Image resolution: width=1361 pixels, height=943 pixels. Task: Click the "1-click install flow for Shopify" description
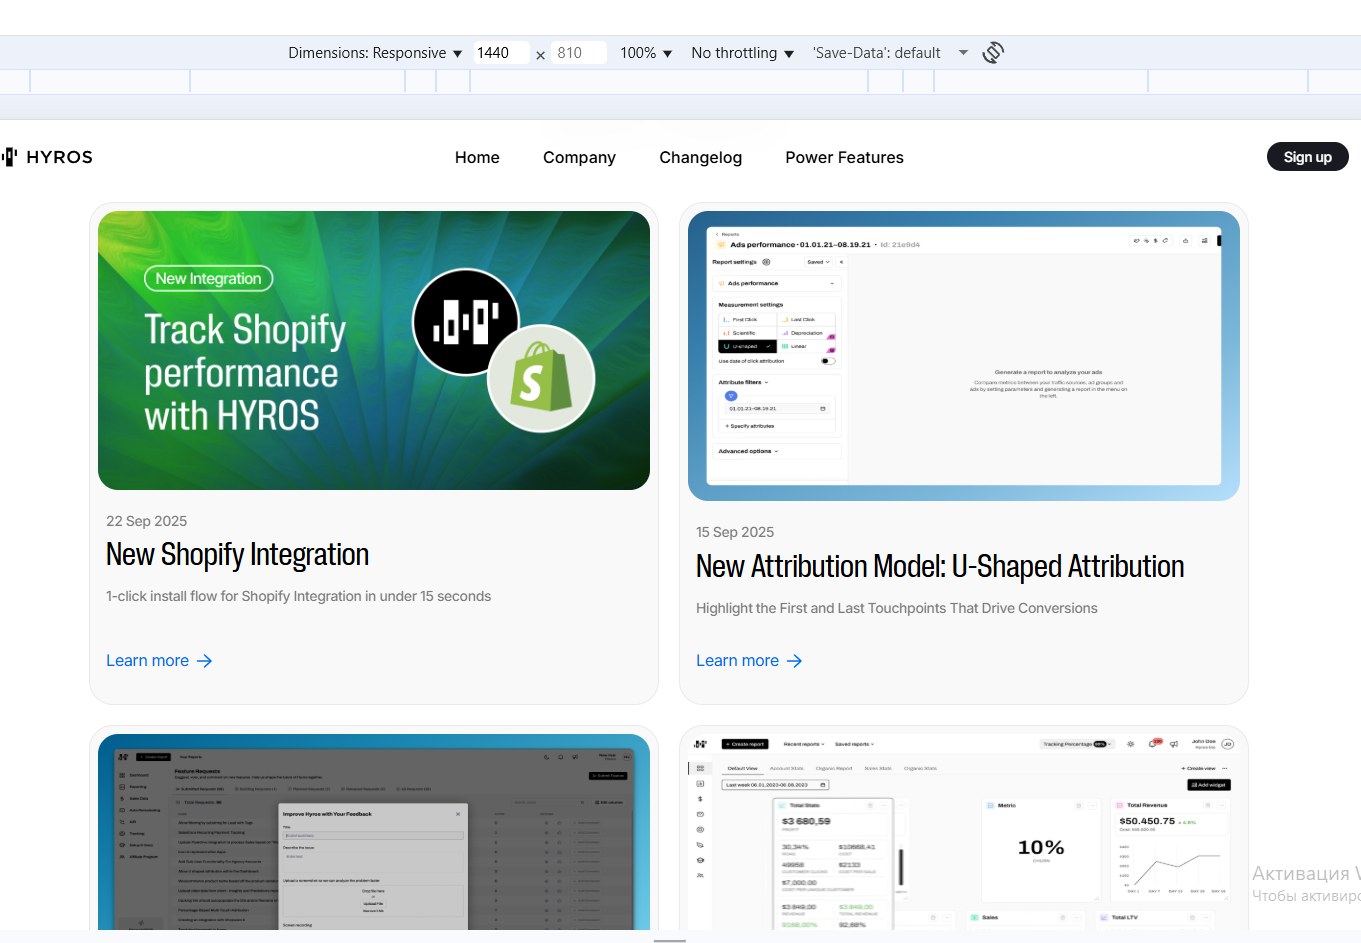point(299,596)
